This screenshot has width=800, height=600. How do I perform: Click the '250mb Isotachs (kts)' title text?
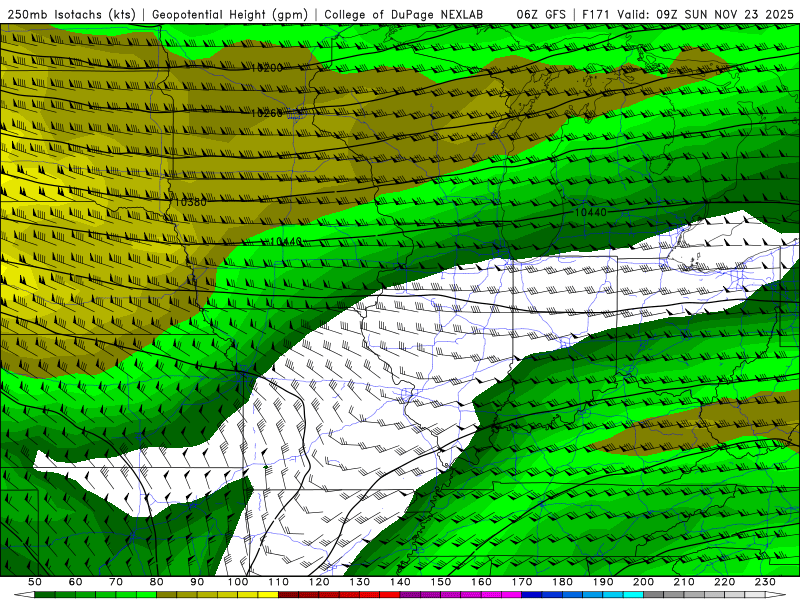[72, 14]
